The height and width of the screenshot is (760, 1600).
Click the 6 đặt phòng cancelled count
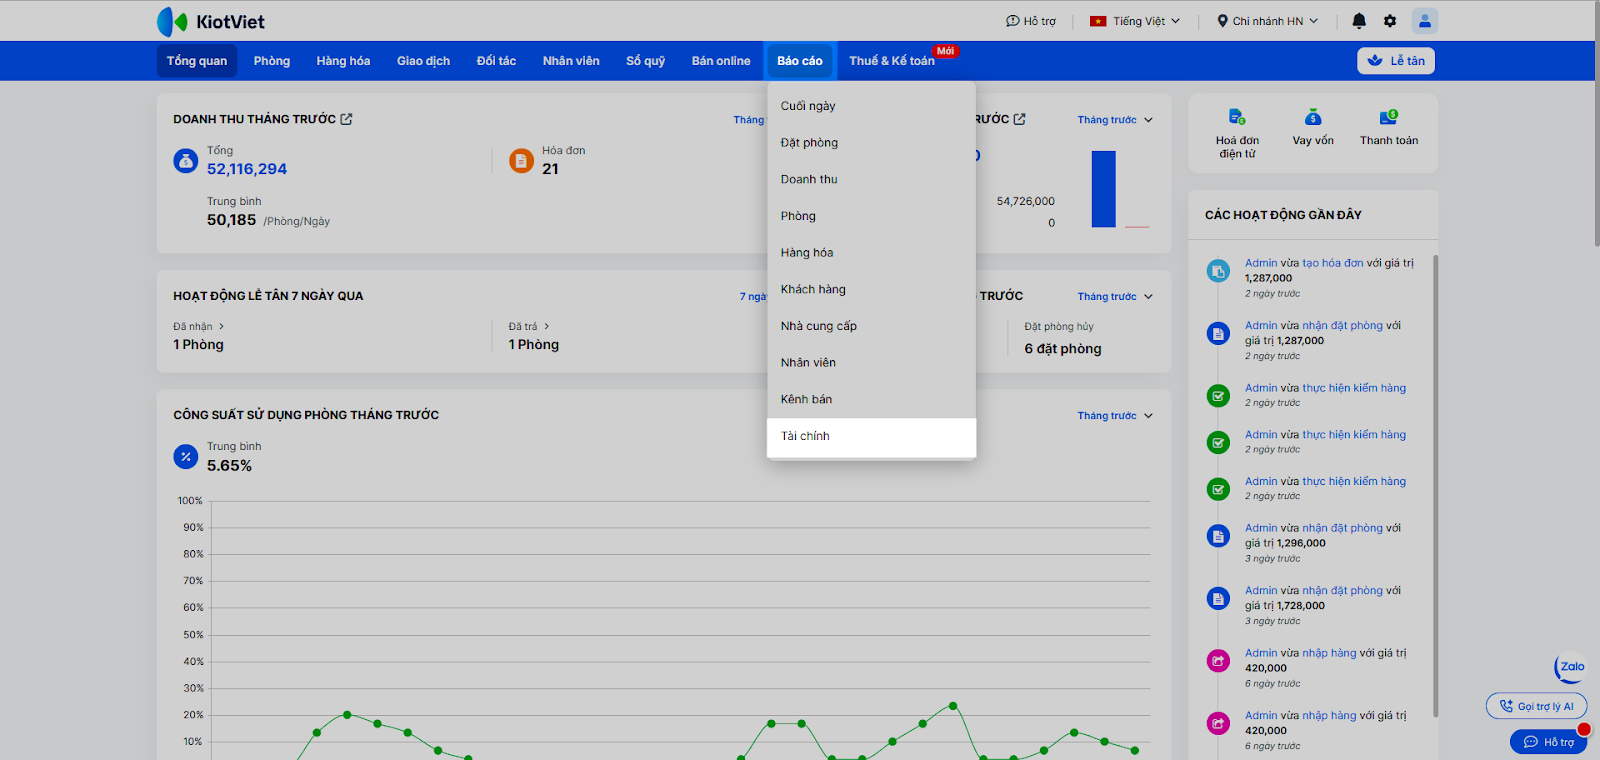tap(1063, 349)
